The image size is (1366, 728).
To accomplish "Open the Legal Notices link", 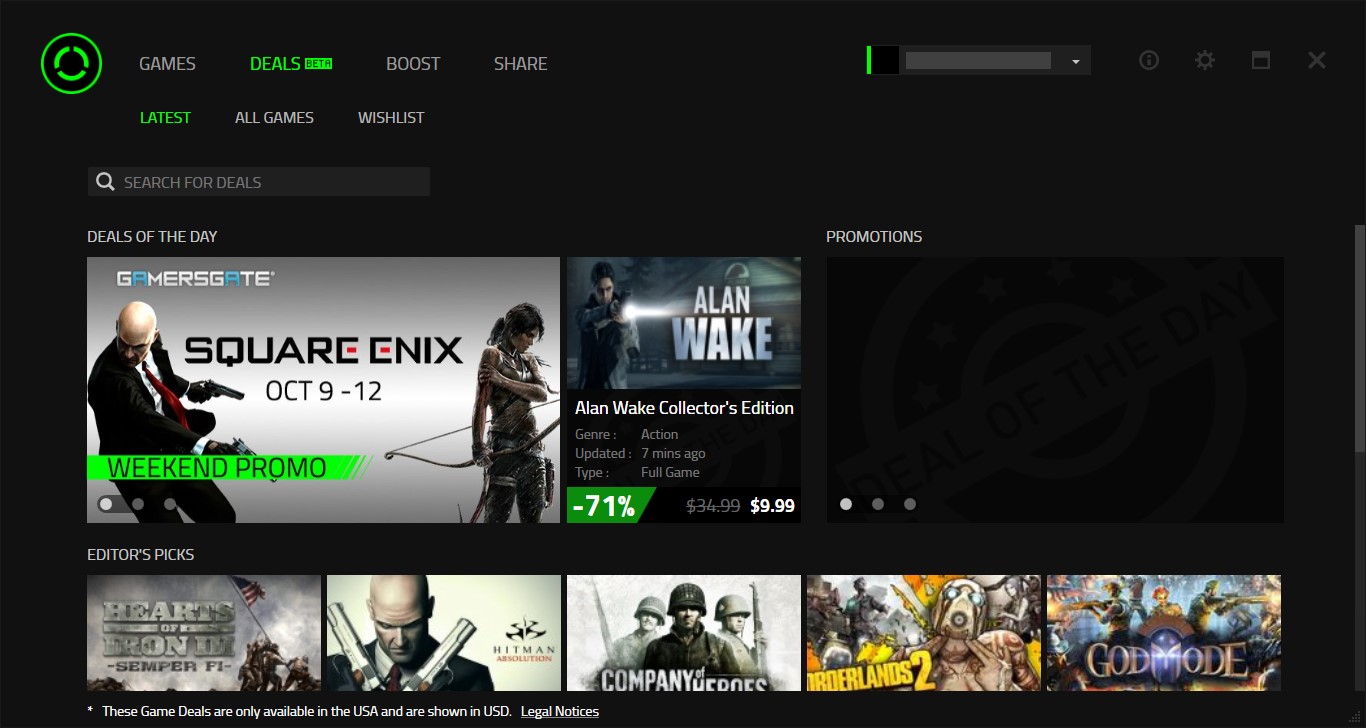I will [560, 712].
